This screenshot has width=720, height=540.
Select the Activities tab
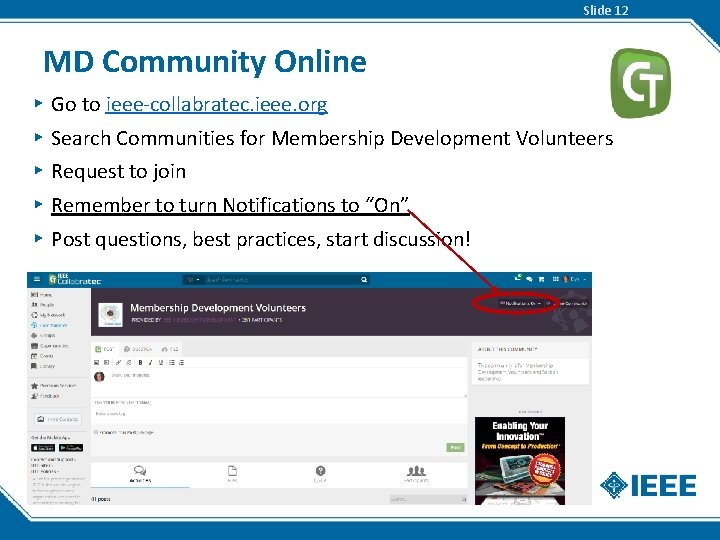(x=140, y=474)
